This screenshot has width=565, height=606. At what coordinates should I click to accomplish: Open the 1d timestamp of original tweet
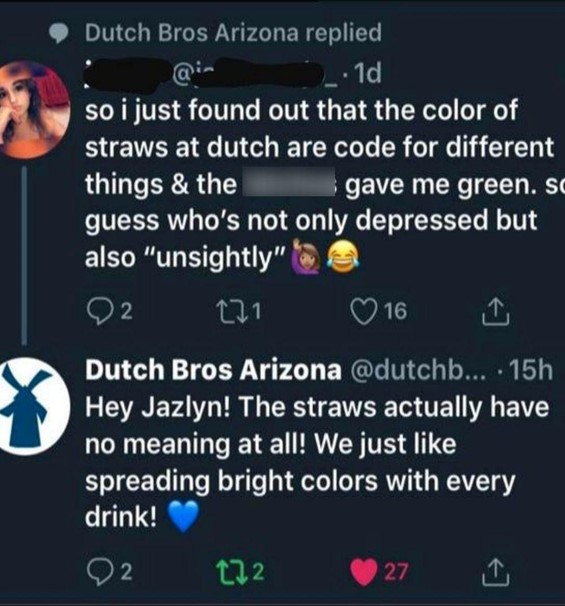pos(367,73)
